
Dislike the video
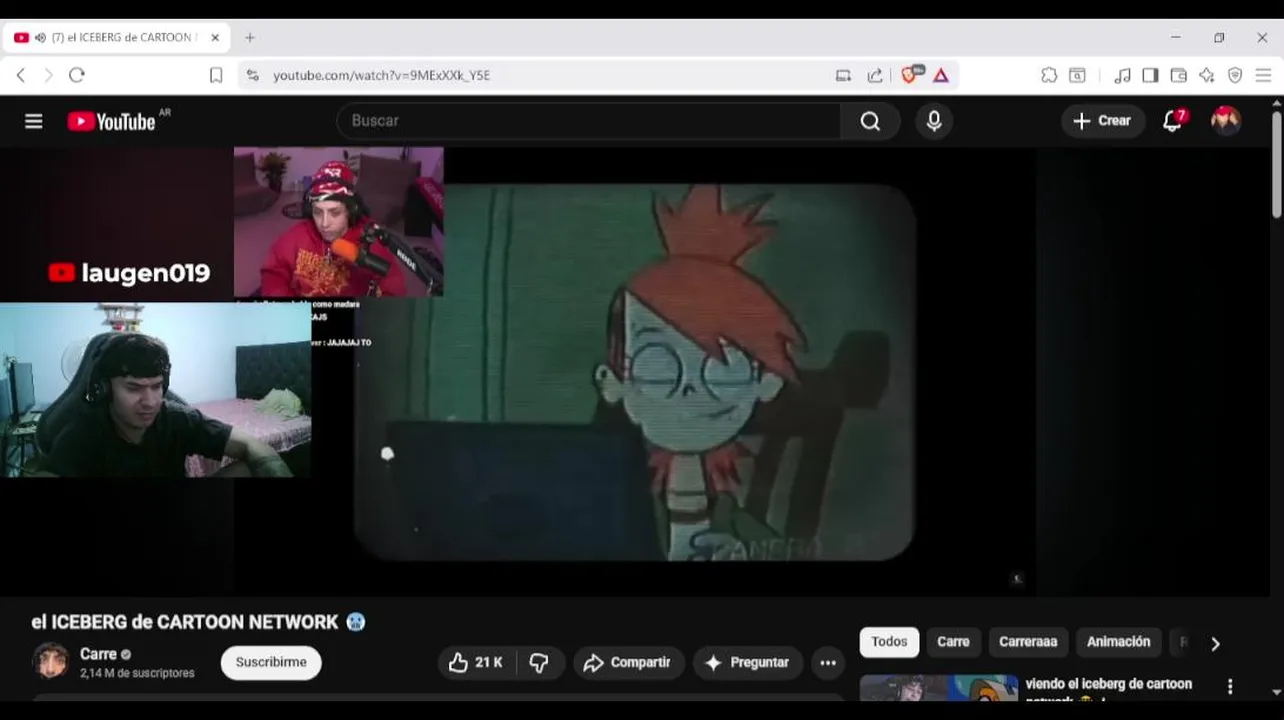point(540,662)
